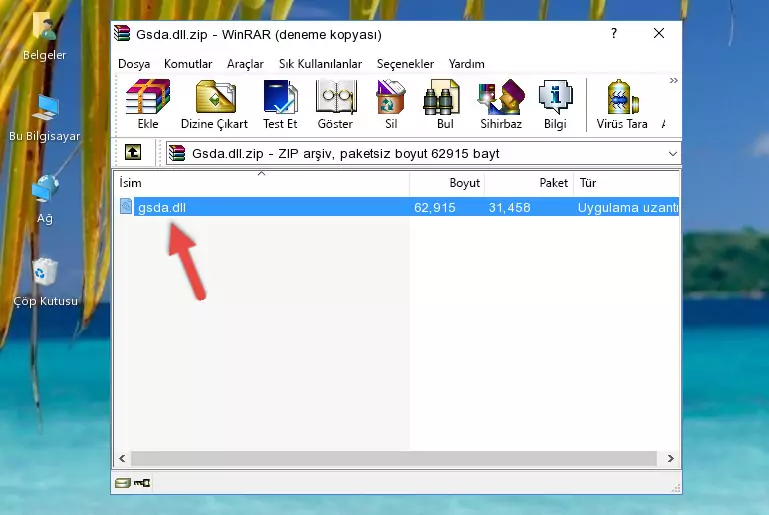Image resolution: width=769 pixels, height=515 pixels.
Task: Go up one folder level
Action: pyautogui.click(x=133, y=152)
